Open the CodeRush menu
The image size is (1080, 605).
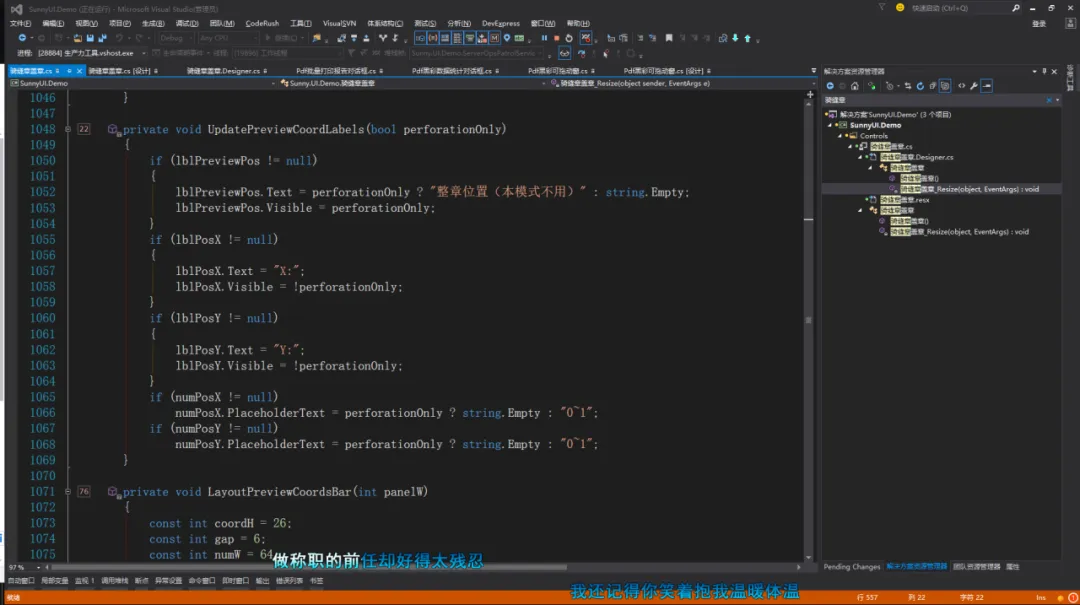[262, 23]
